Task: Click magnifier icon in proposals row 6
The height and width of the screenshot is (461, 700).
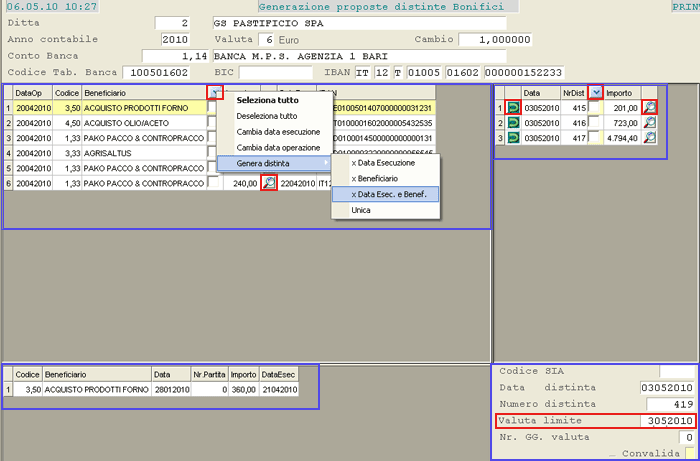Action: click(x=268, y=183)
